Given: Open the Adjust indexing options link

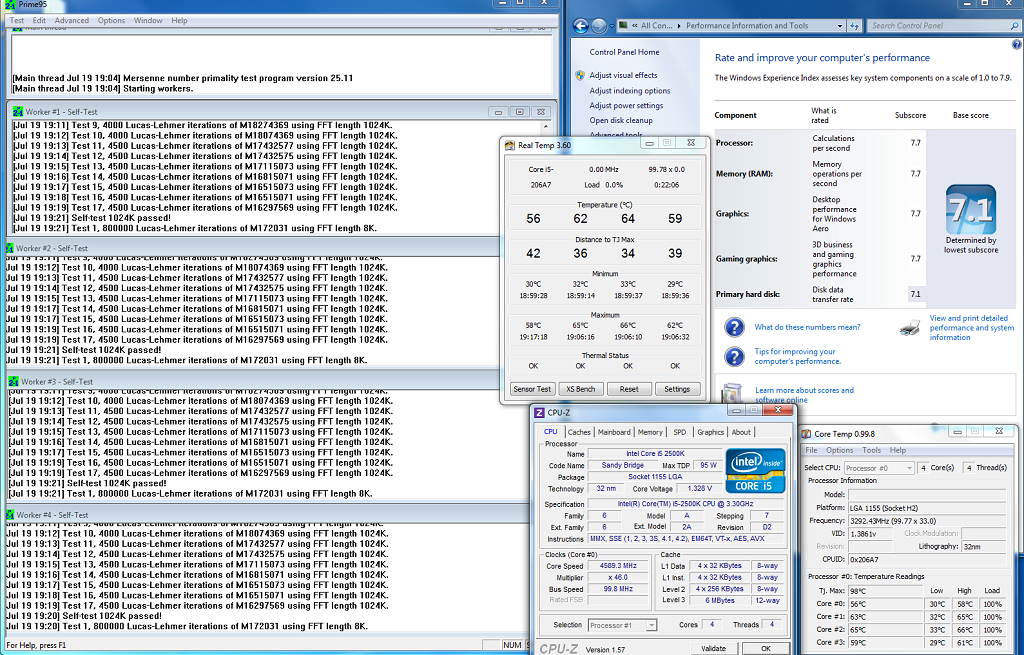Looking at the screenshot, I should 630,91.
